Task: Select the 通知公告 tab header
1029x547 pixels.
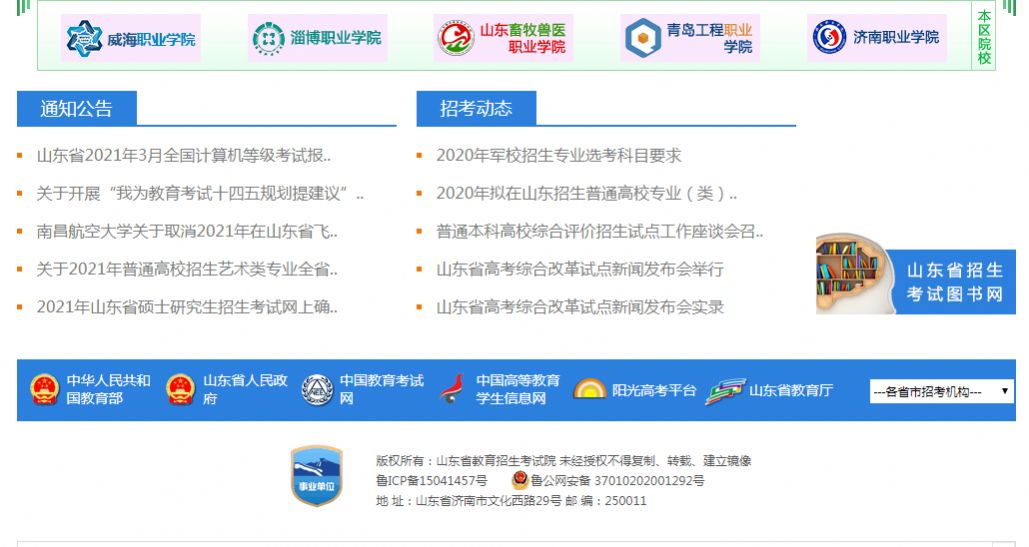Action: click(77, 108)
